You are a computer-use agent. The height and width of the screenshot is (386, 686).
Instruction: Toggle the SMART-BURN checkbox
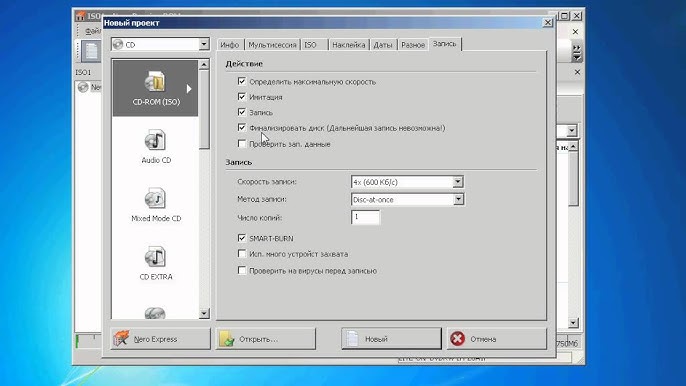click(x=242, y=238)
